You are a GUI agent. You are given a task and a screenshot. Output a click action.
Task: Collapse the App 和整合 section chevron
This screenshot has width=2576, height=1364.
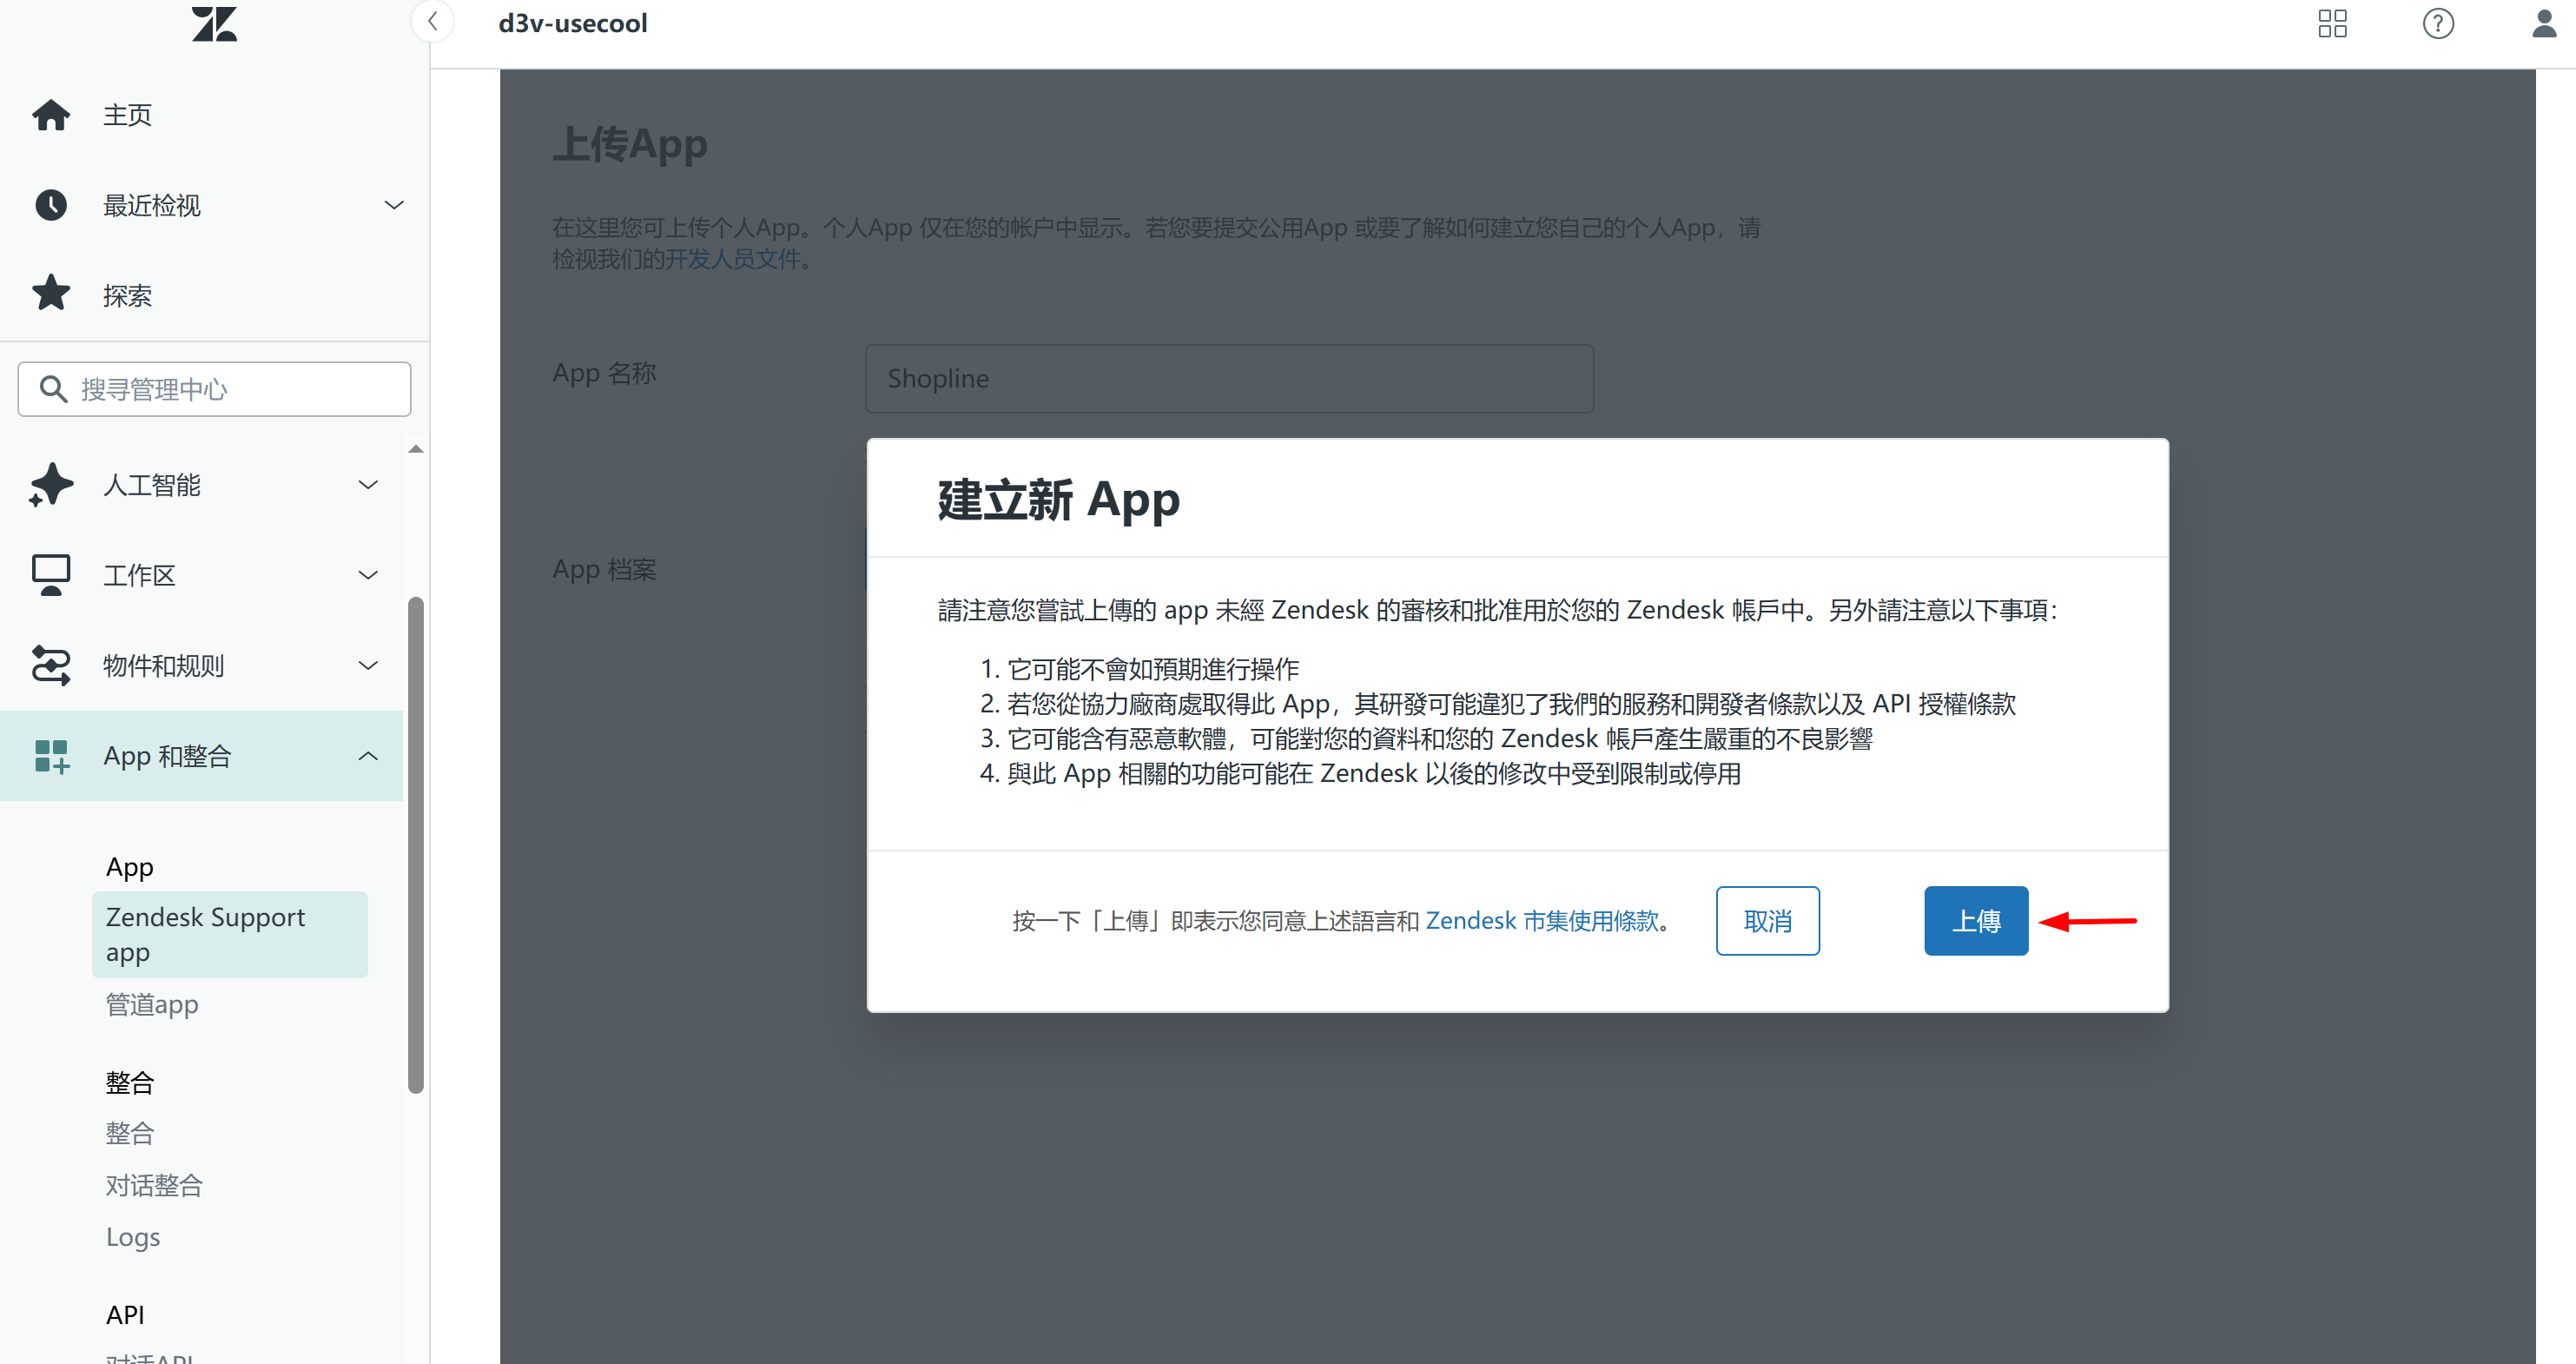pyautogui.click(x=368, y=756)
